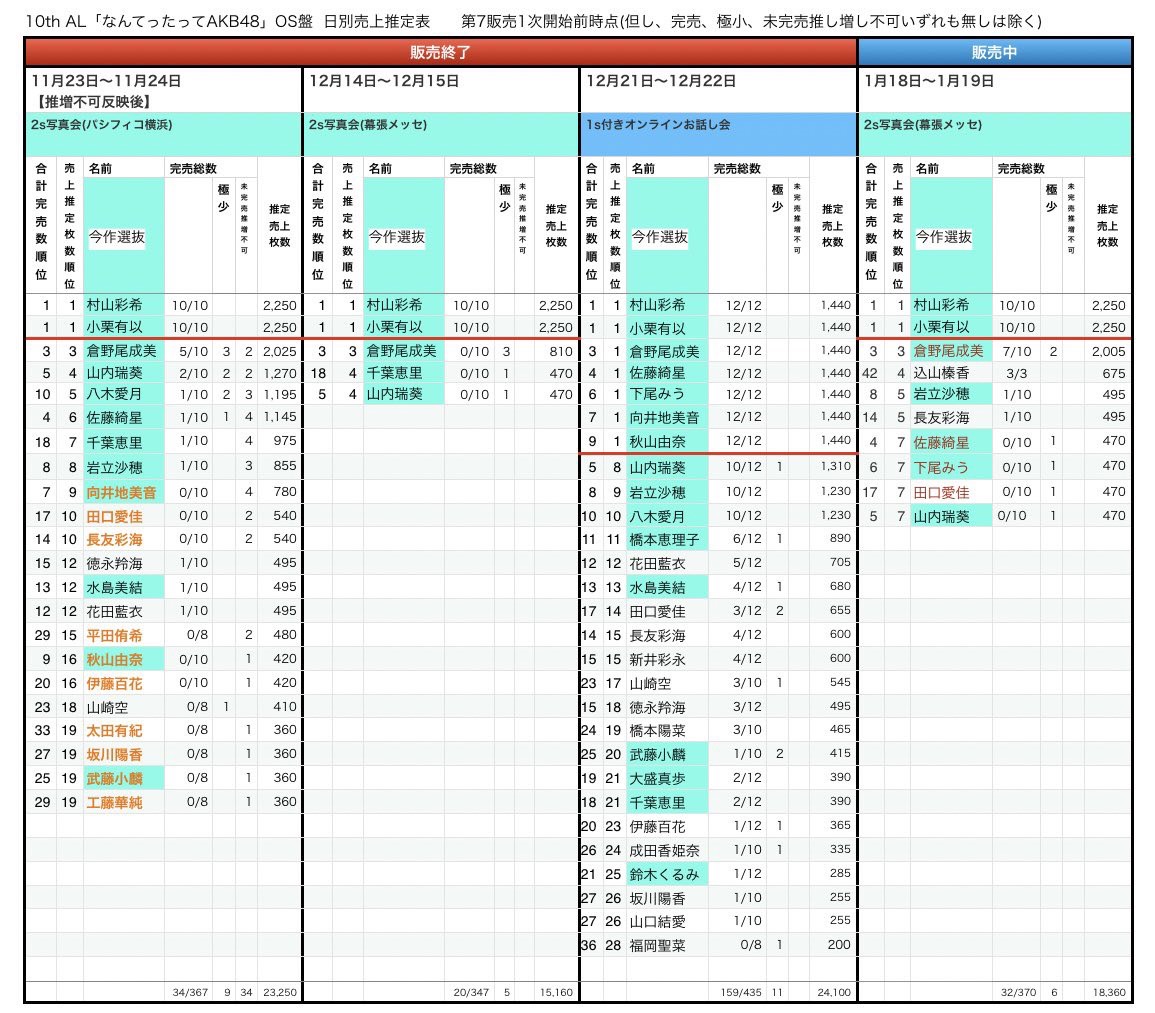Select the 1月18日～1月19日 date header
Viewport: 1155px width, 1013px height.
click(x=929, y=81)
